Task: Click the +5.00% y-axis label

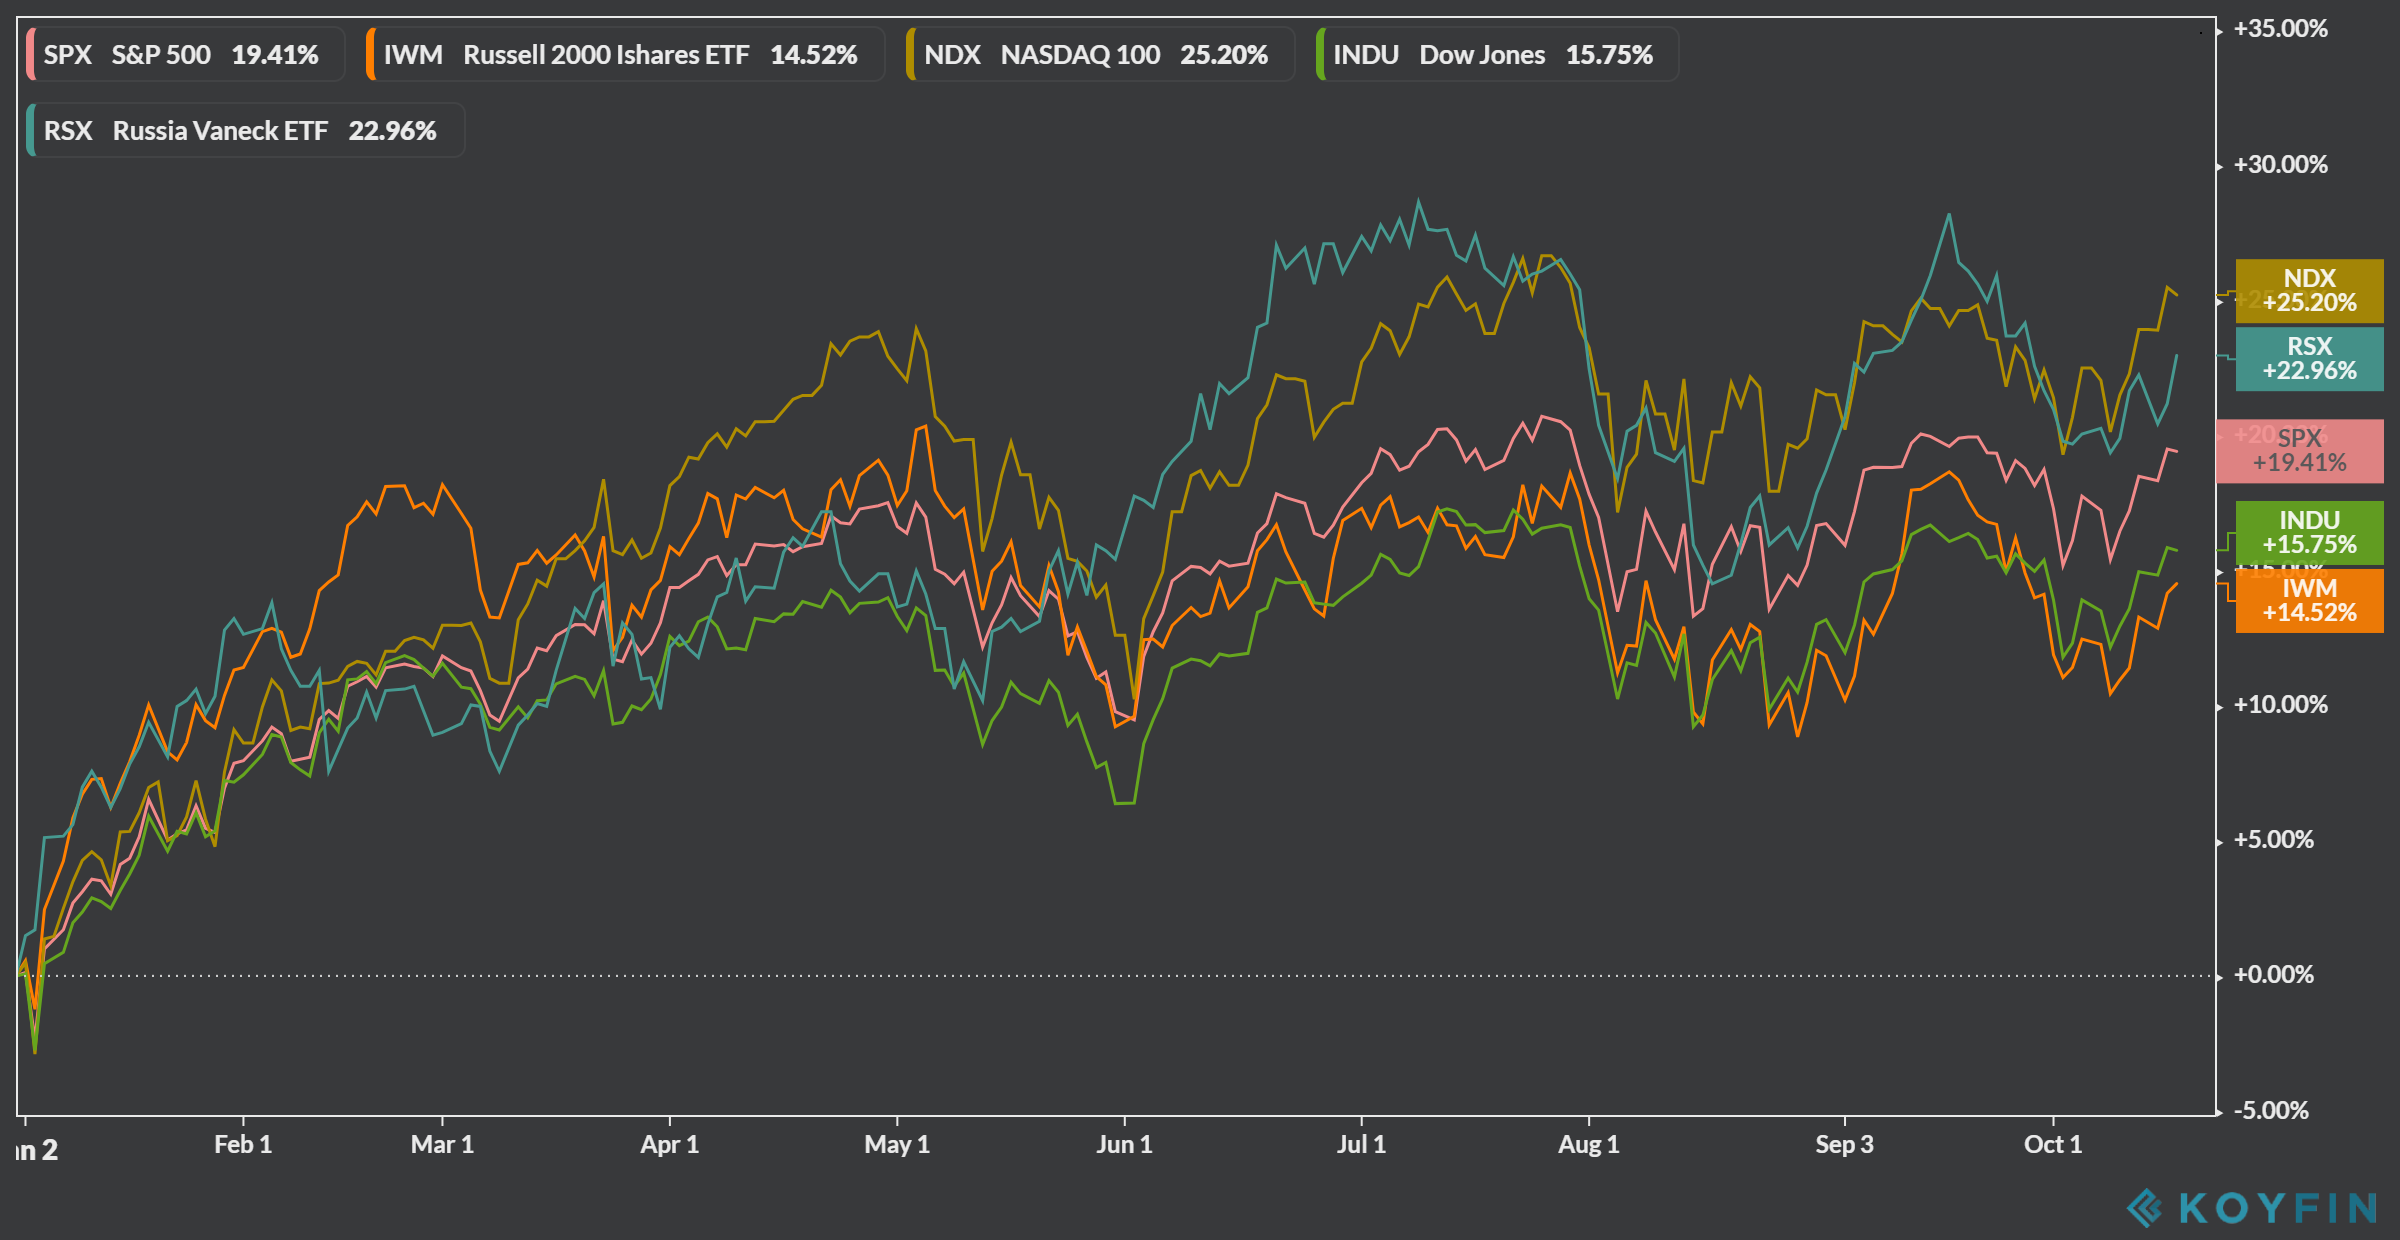Action: pyautogui.click(x=2273, y=840)
